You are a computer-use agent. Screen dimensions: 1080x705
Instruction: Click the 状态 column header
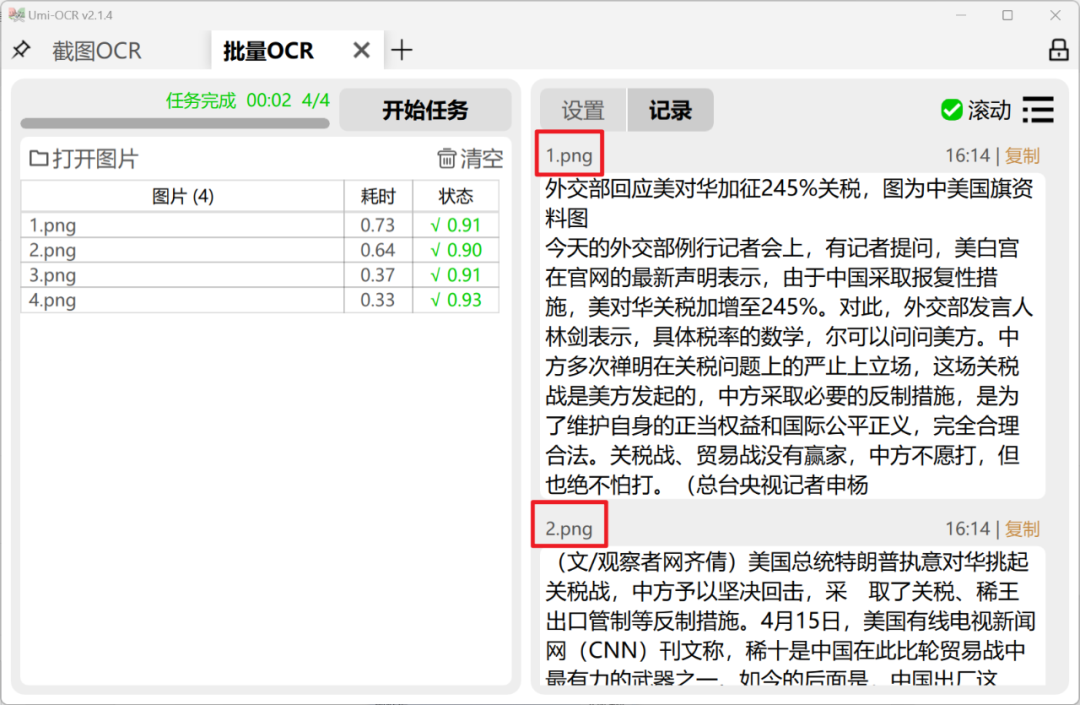coord(455,197)
